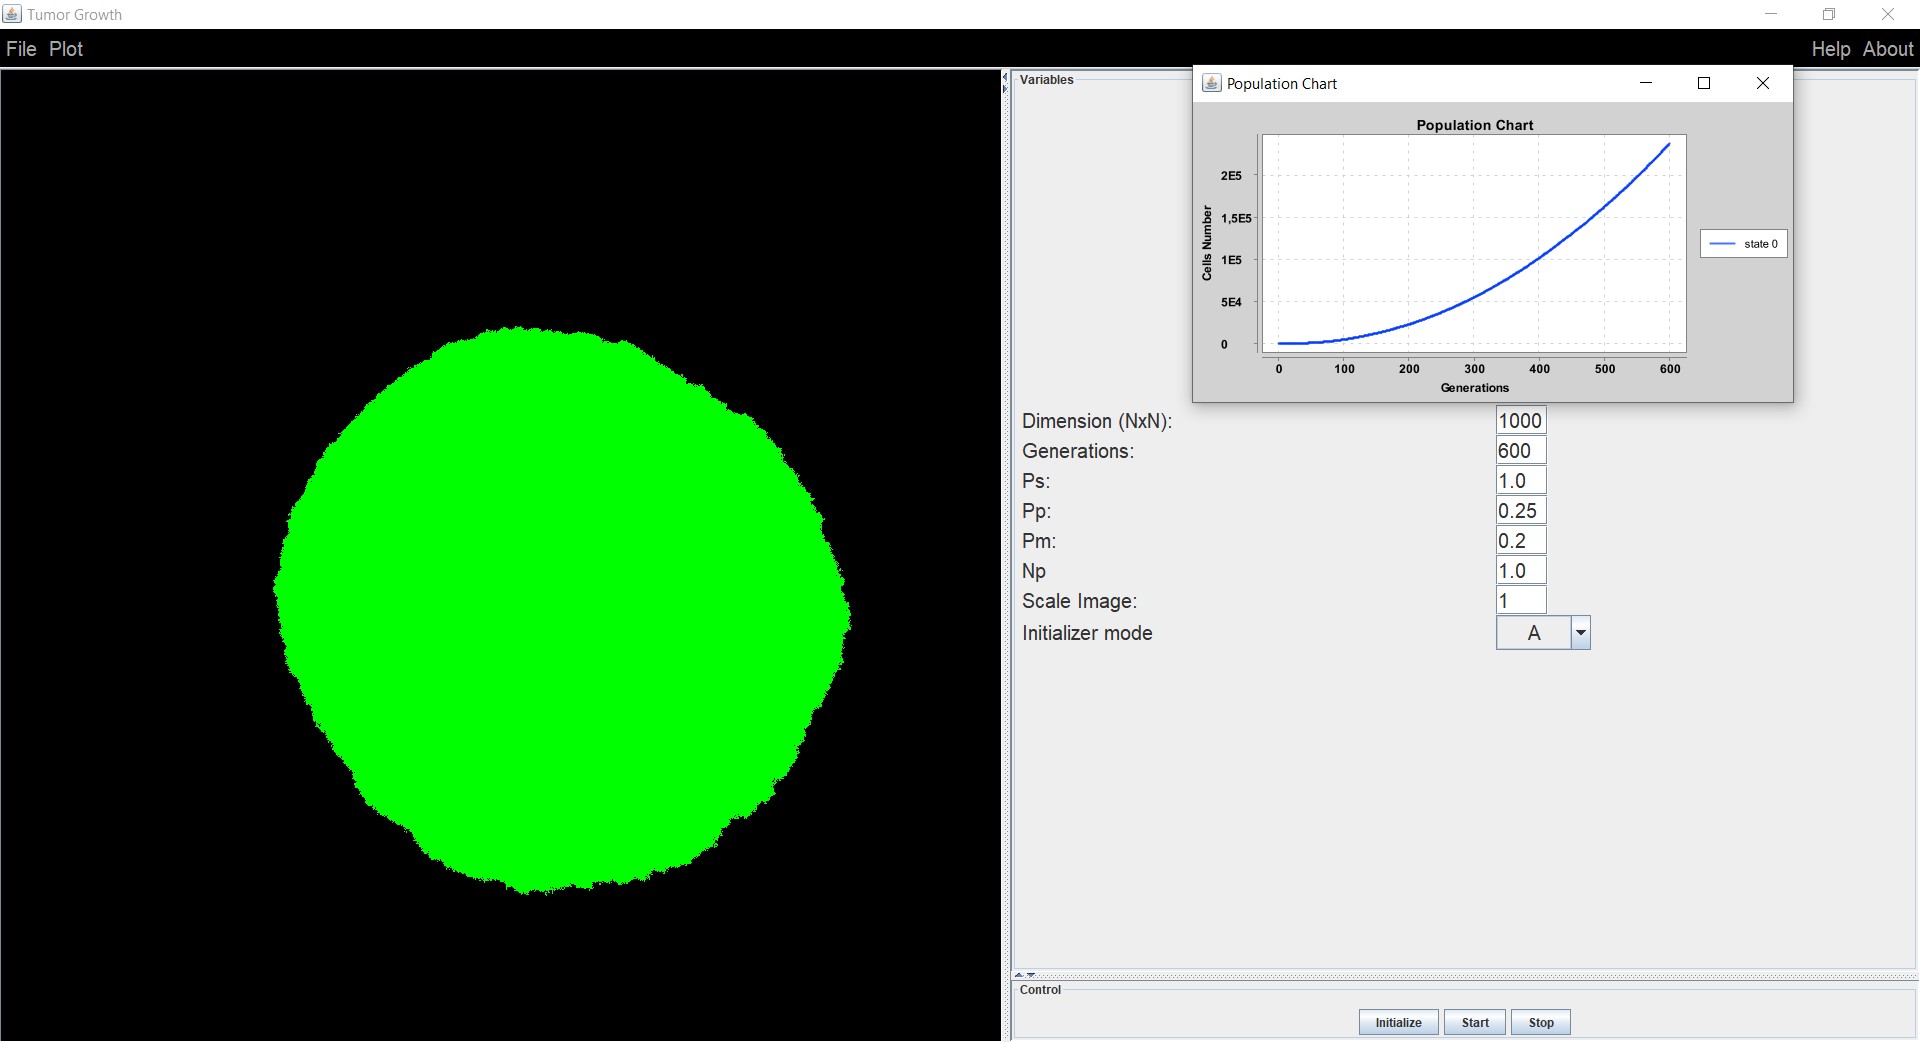This screenshot has width=1920, height=1042.
Task: Focus the Np input field
Action: [x=1521, y=571]
